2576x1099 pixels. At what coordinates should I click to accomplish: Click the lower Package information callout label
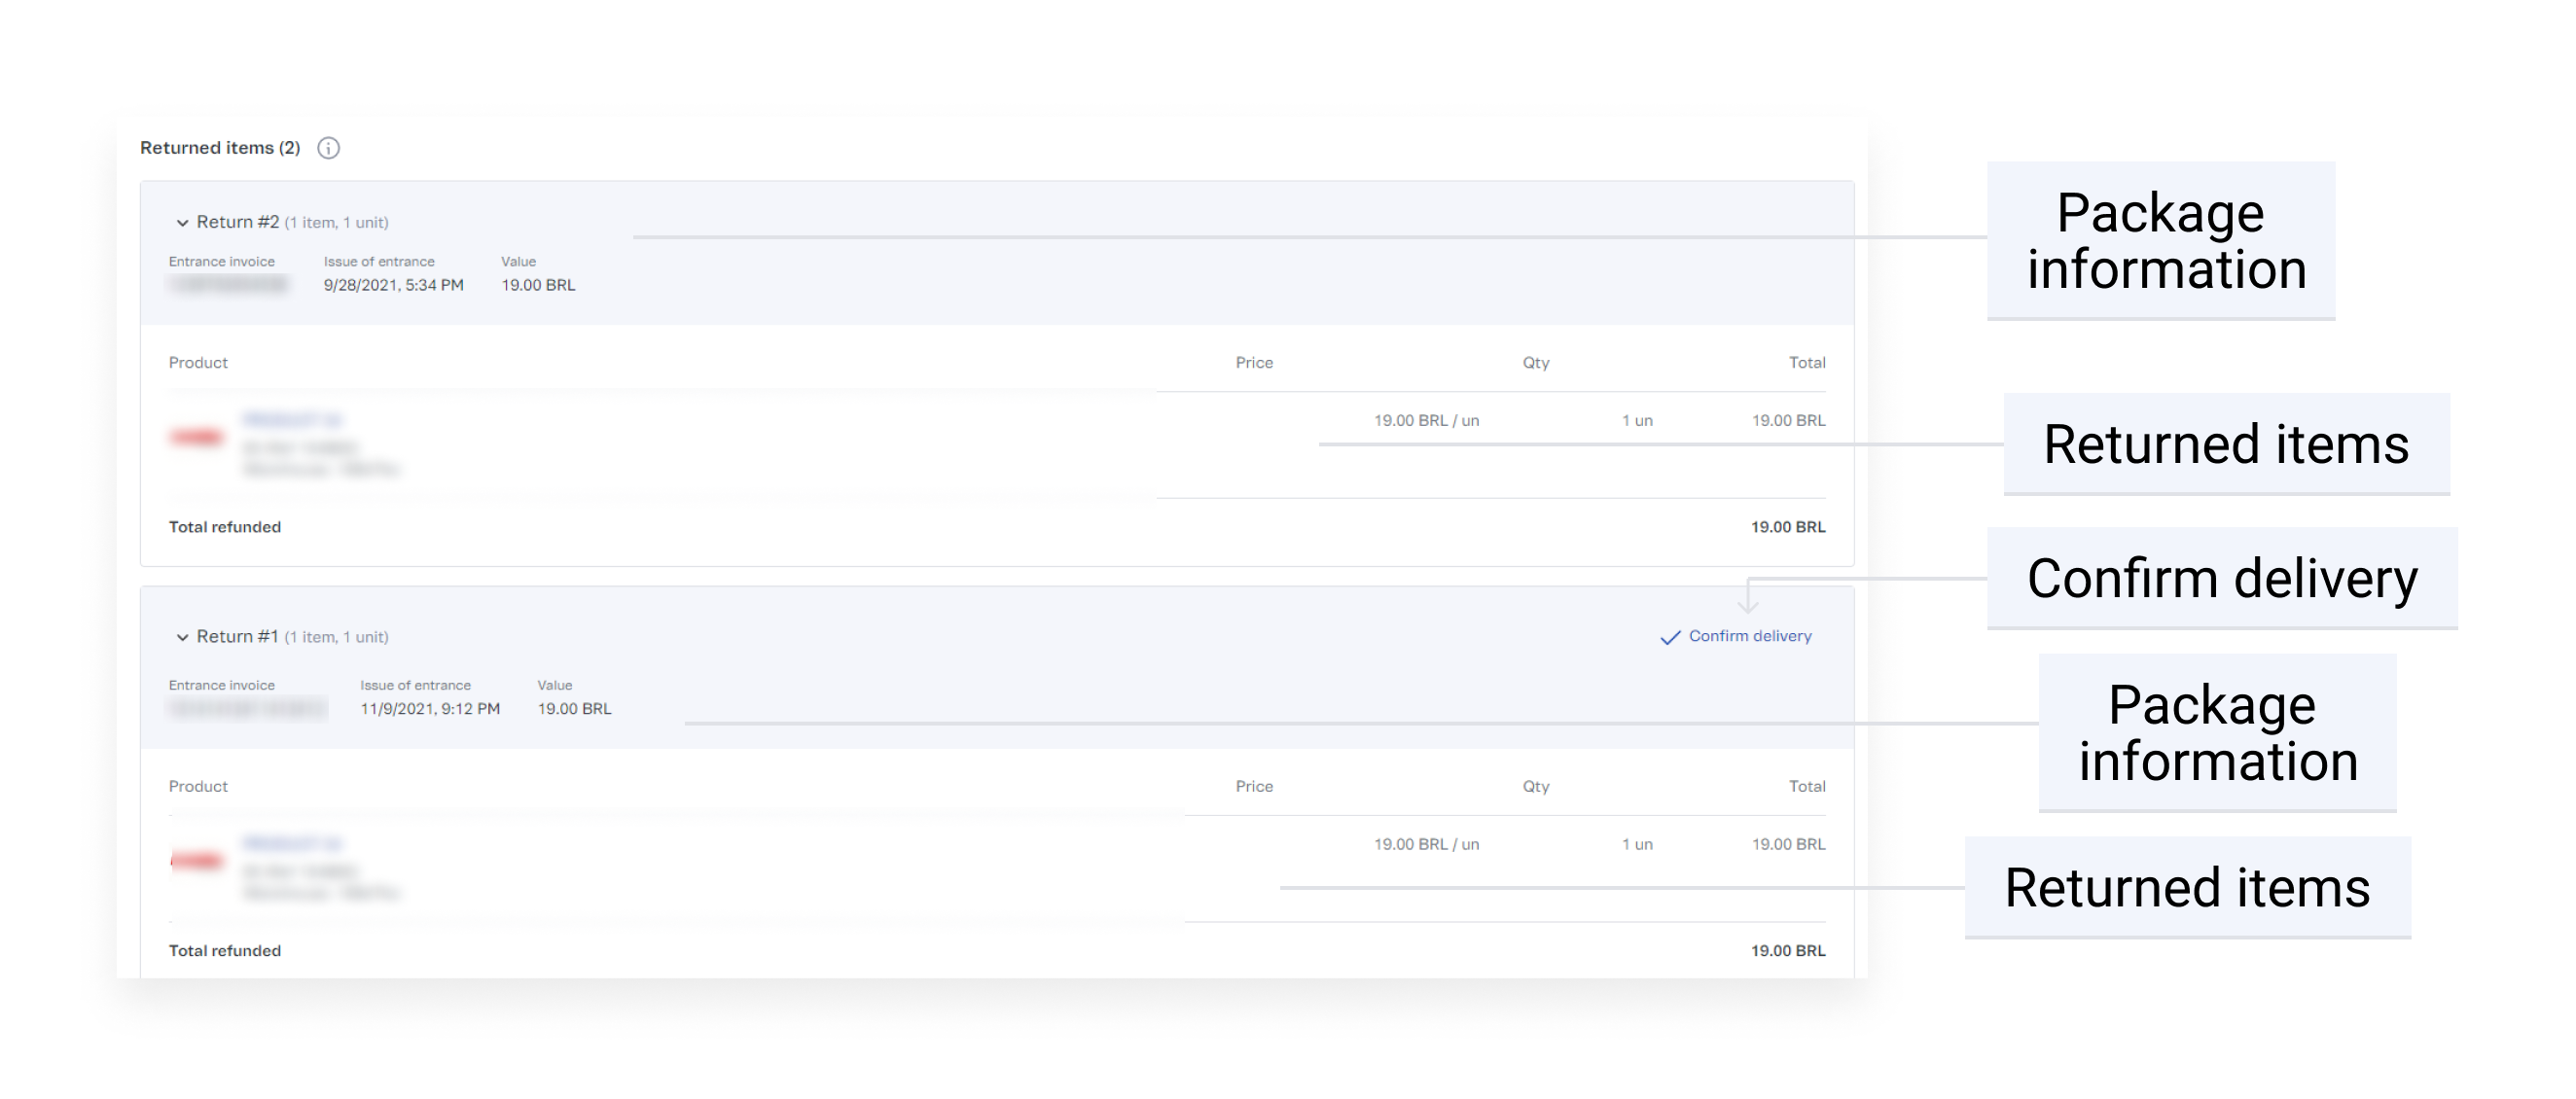2217,733
